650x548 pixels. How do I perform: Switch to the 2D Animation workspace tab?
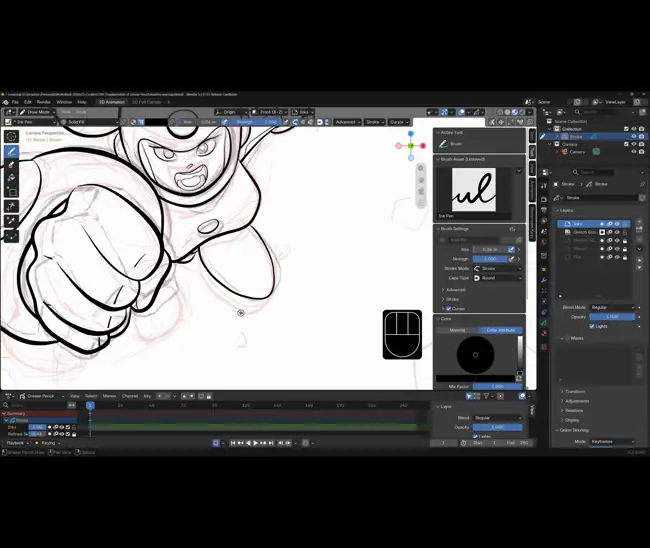112,102
